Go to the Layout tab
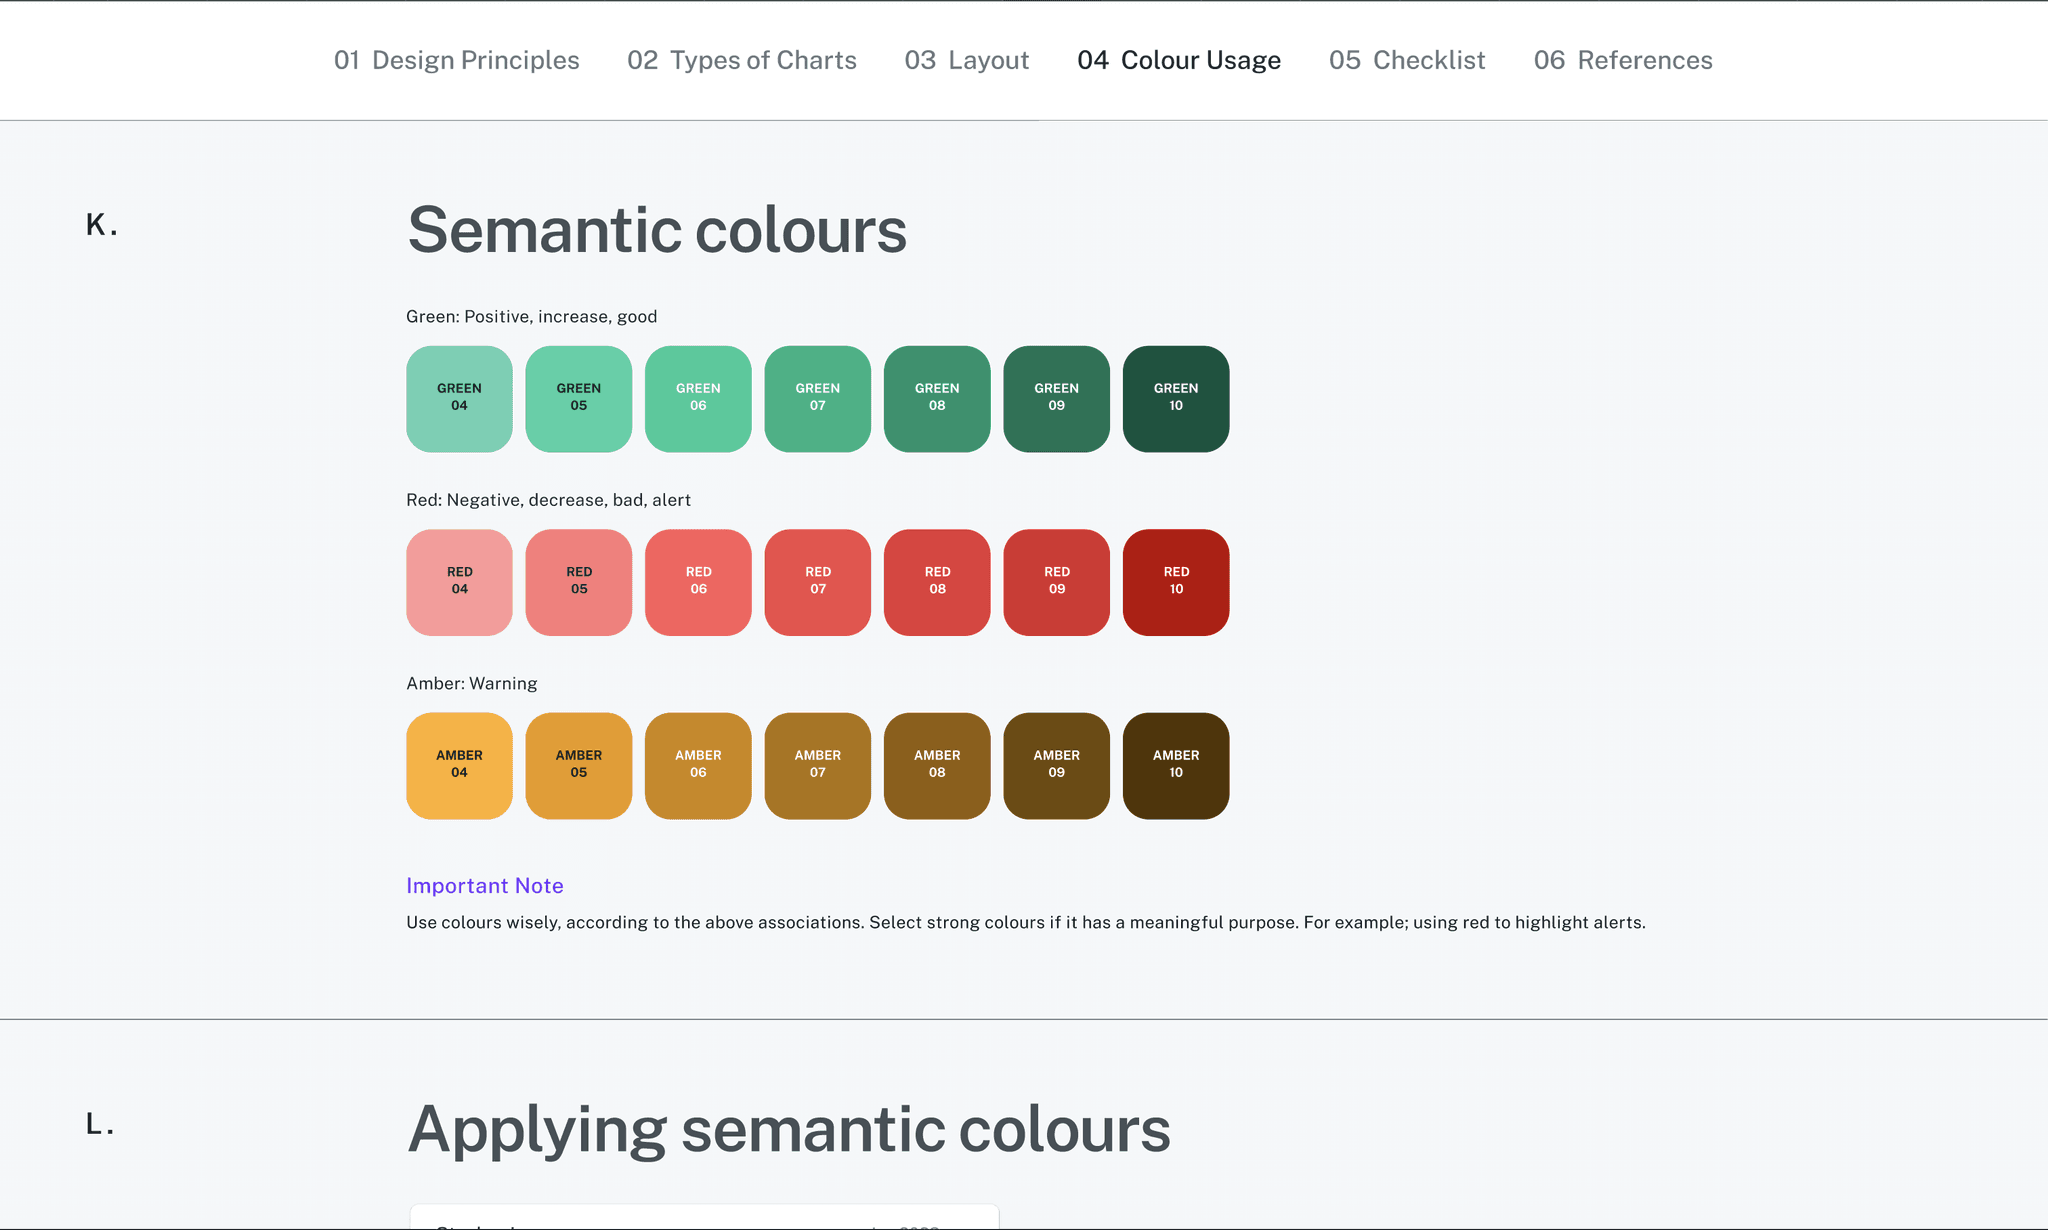 [966, 60]
